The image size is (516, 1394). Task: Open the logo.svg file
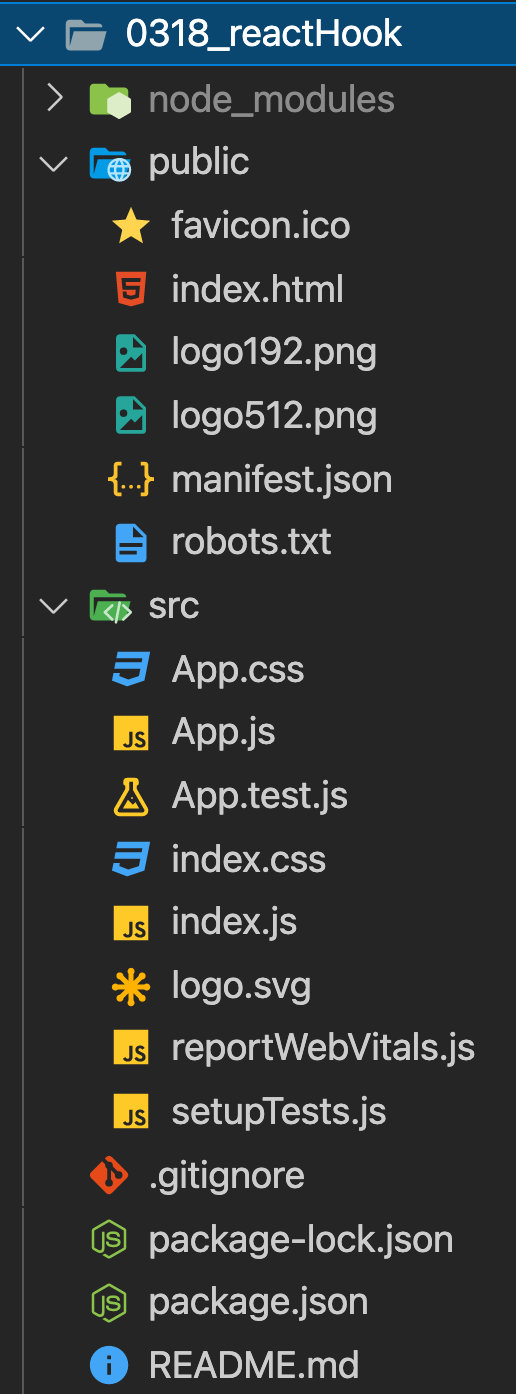point(242,989)
